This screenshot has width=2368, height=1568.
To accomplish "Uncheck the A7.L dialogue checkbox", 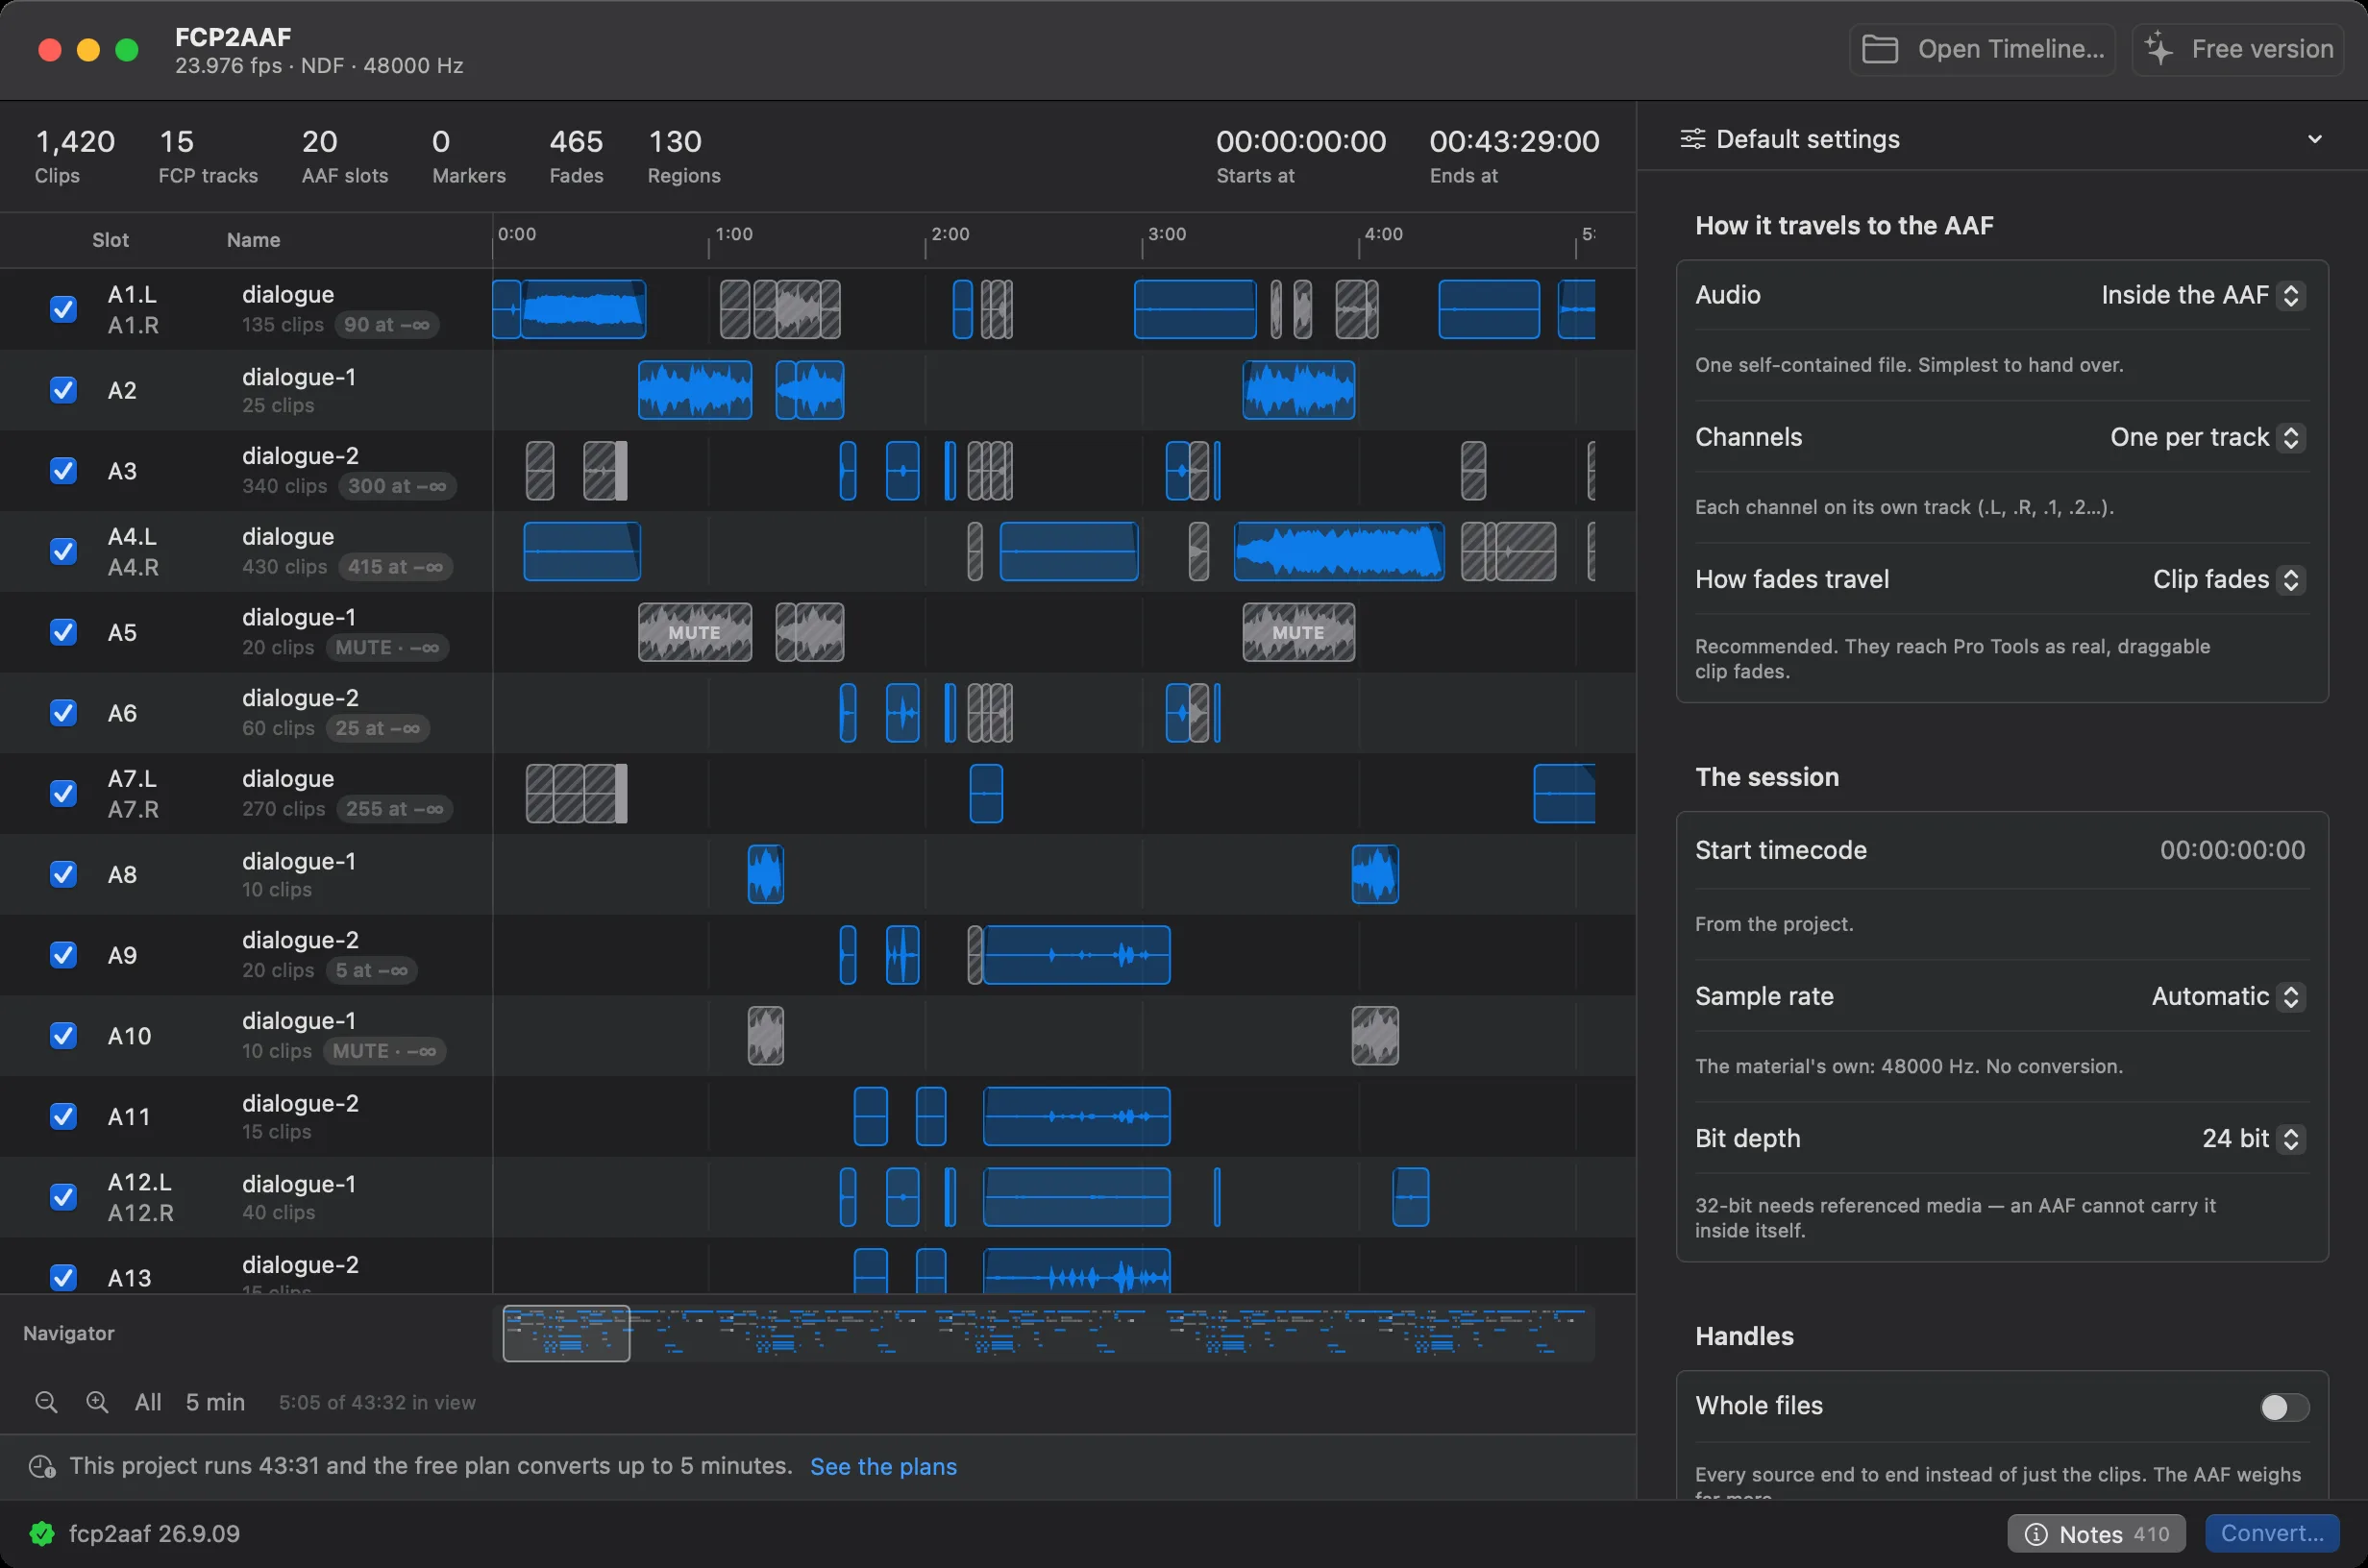I will [63, 793].
